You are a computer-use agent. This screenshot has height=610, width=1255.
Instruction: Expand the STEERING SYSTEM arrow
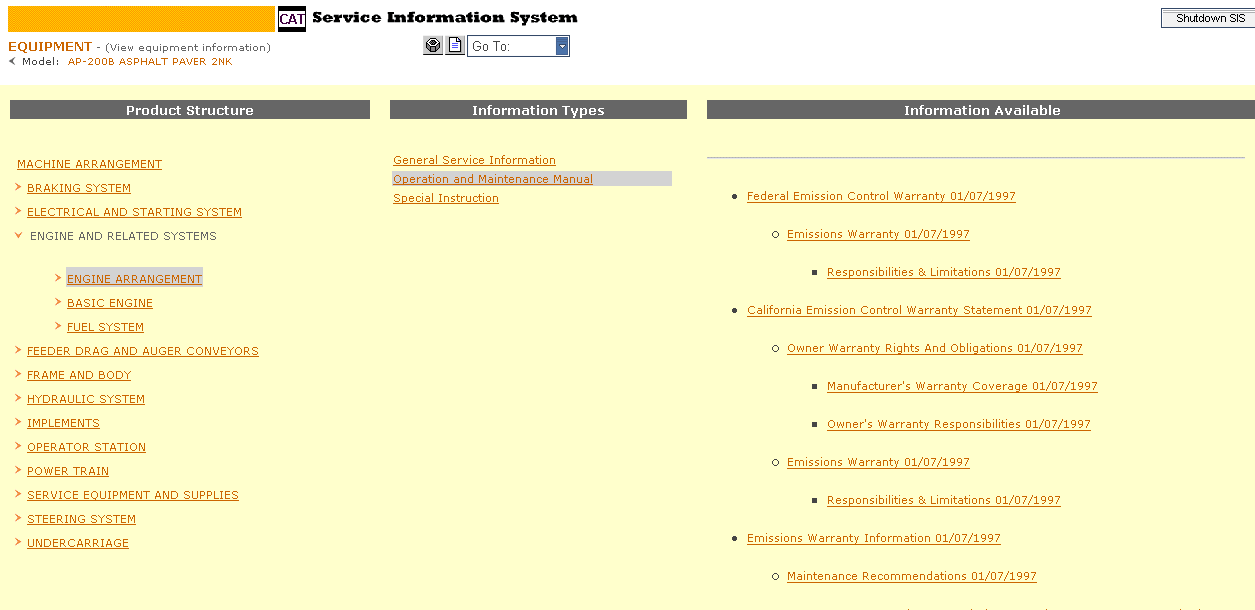click(19, 518)
